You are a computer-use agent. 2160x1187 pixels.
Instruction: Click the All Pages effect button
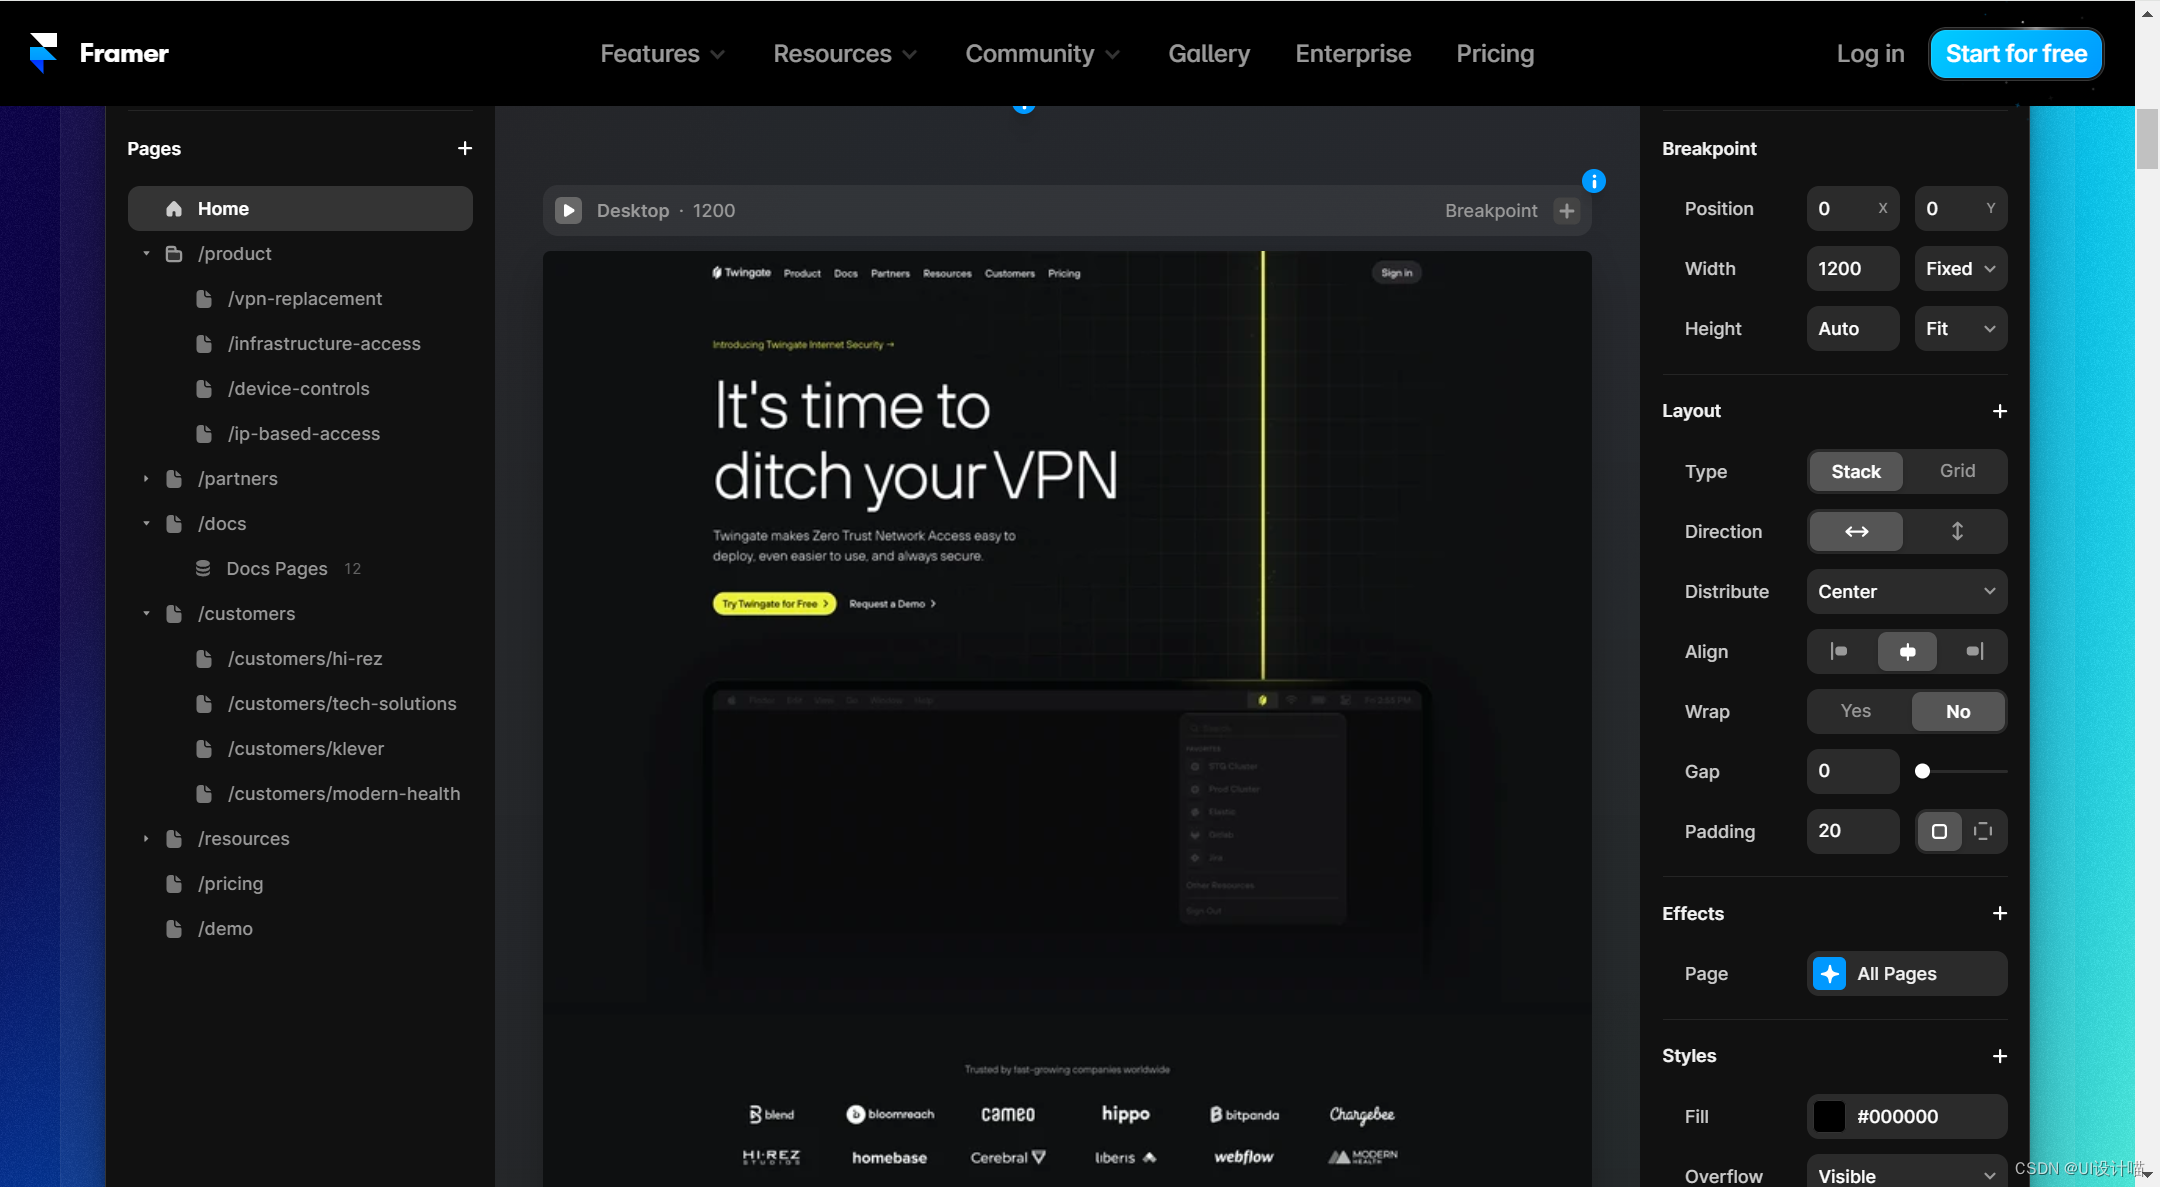[1906, 974]
